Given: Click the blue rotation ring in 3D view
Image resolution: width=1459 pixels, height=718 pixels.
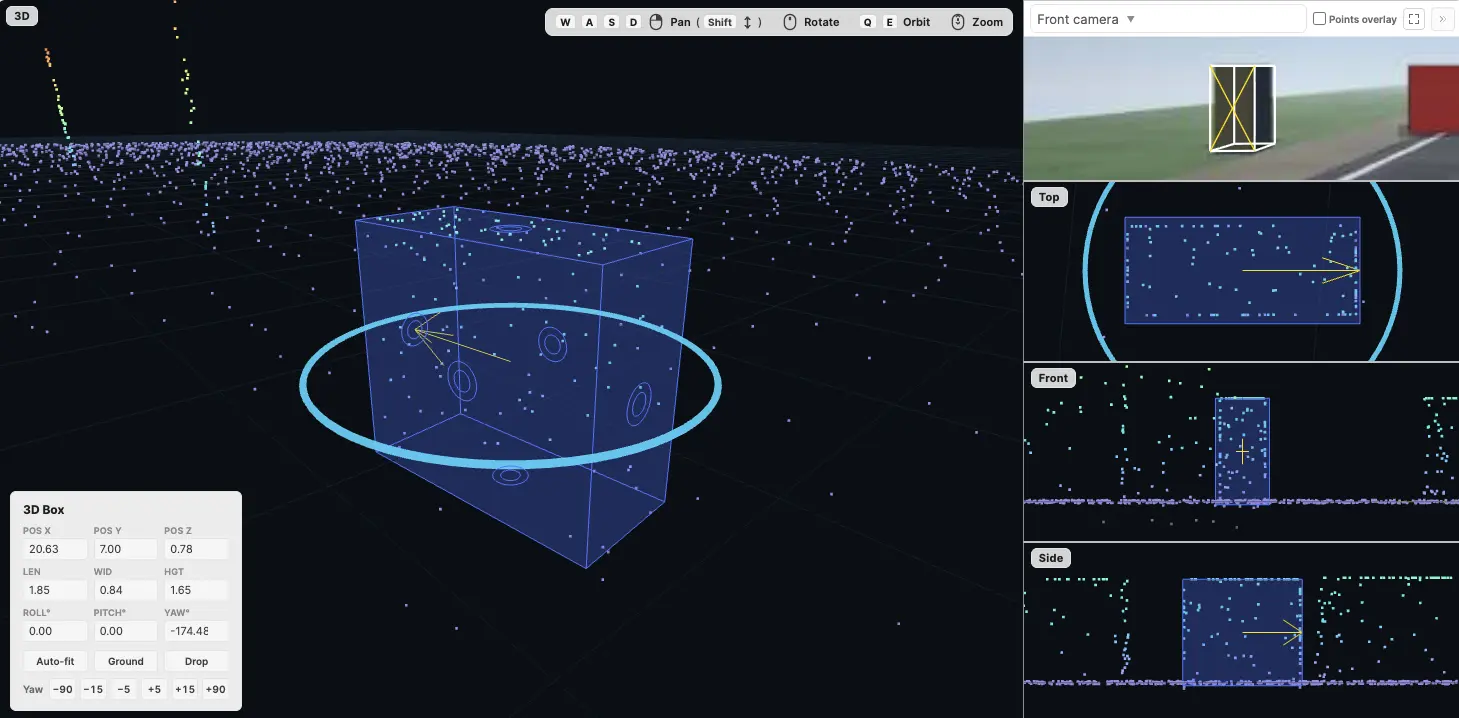Looking at the screenshot, I should 510,463.
